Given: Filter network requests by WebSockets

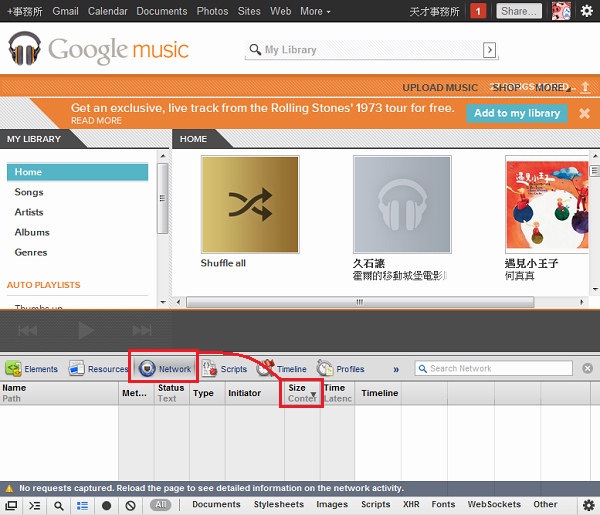Looking at the screenshot, I should coord(494,504).
